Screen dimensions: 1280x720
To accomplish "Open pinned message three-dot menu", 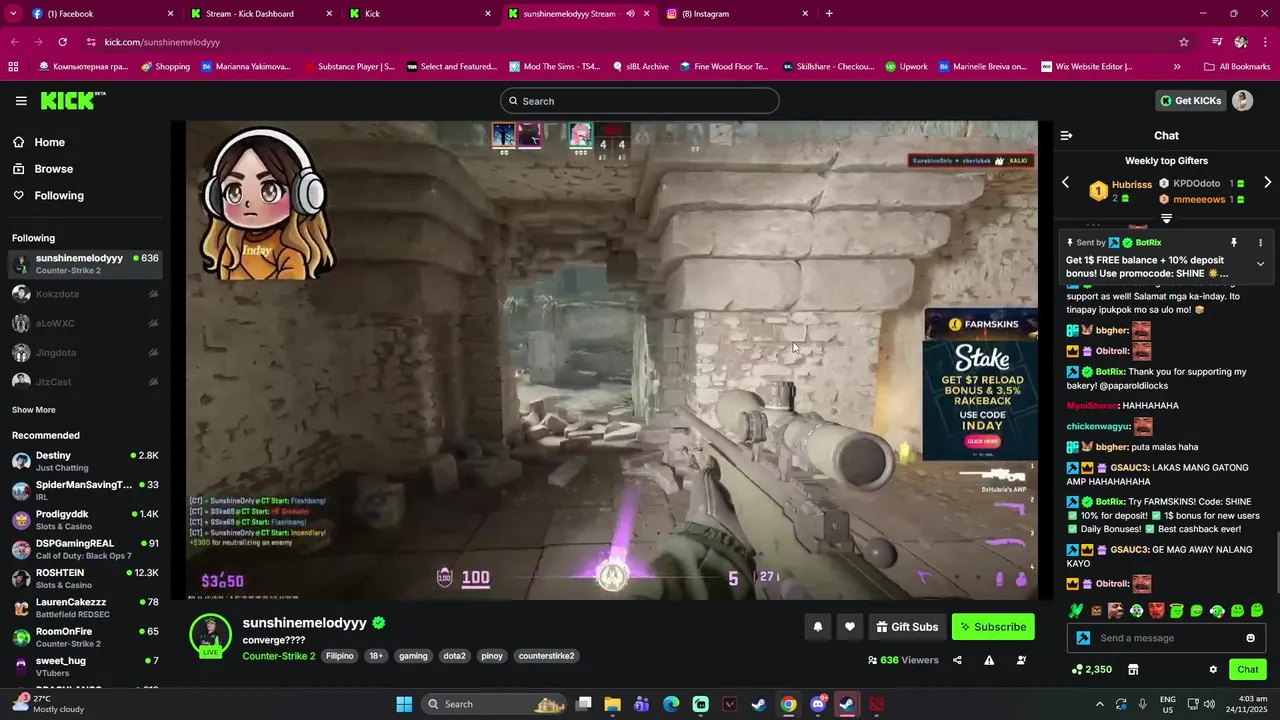I will click(1260, 242).
